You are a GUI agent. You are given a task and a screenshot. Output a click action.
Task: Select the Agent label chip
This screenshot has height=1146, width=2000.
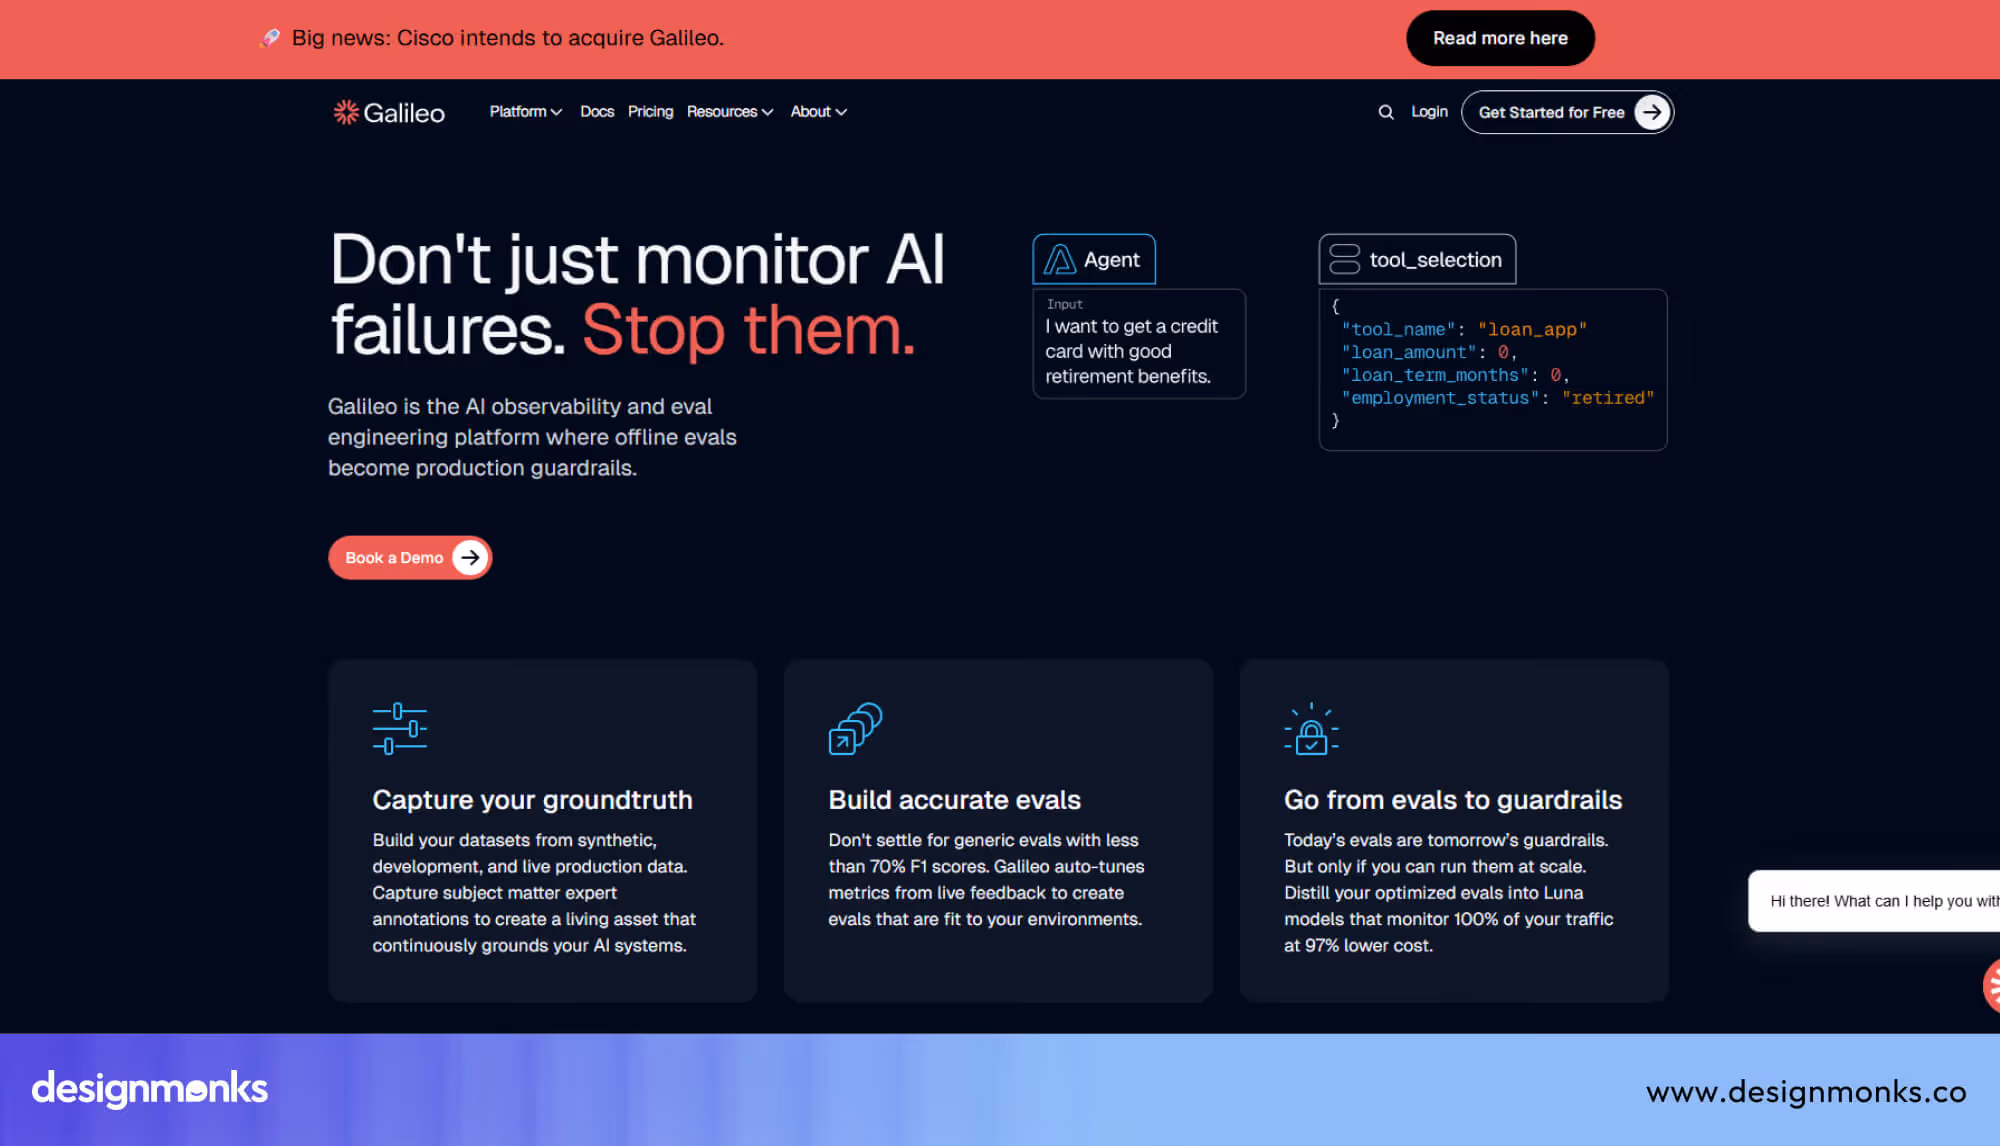[x=1094, y=260]
